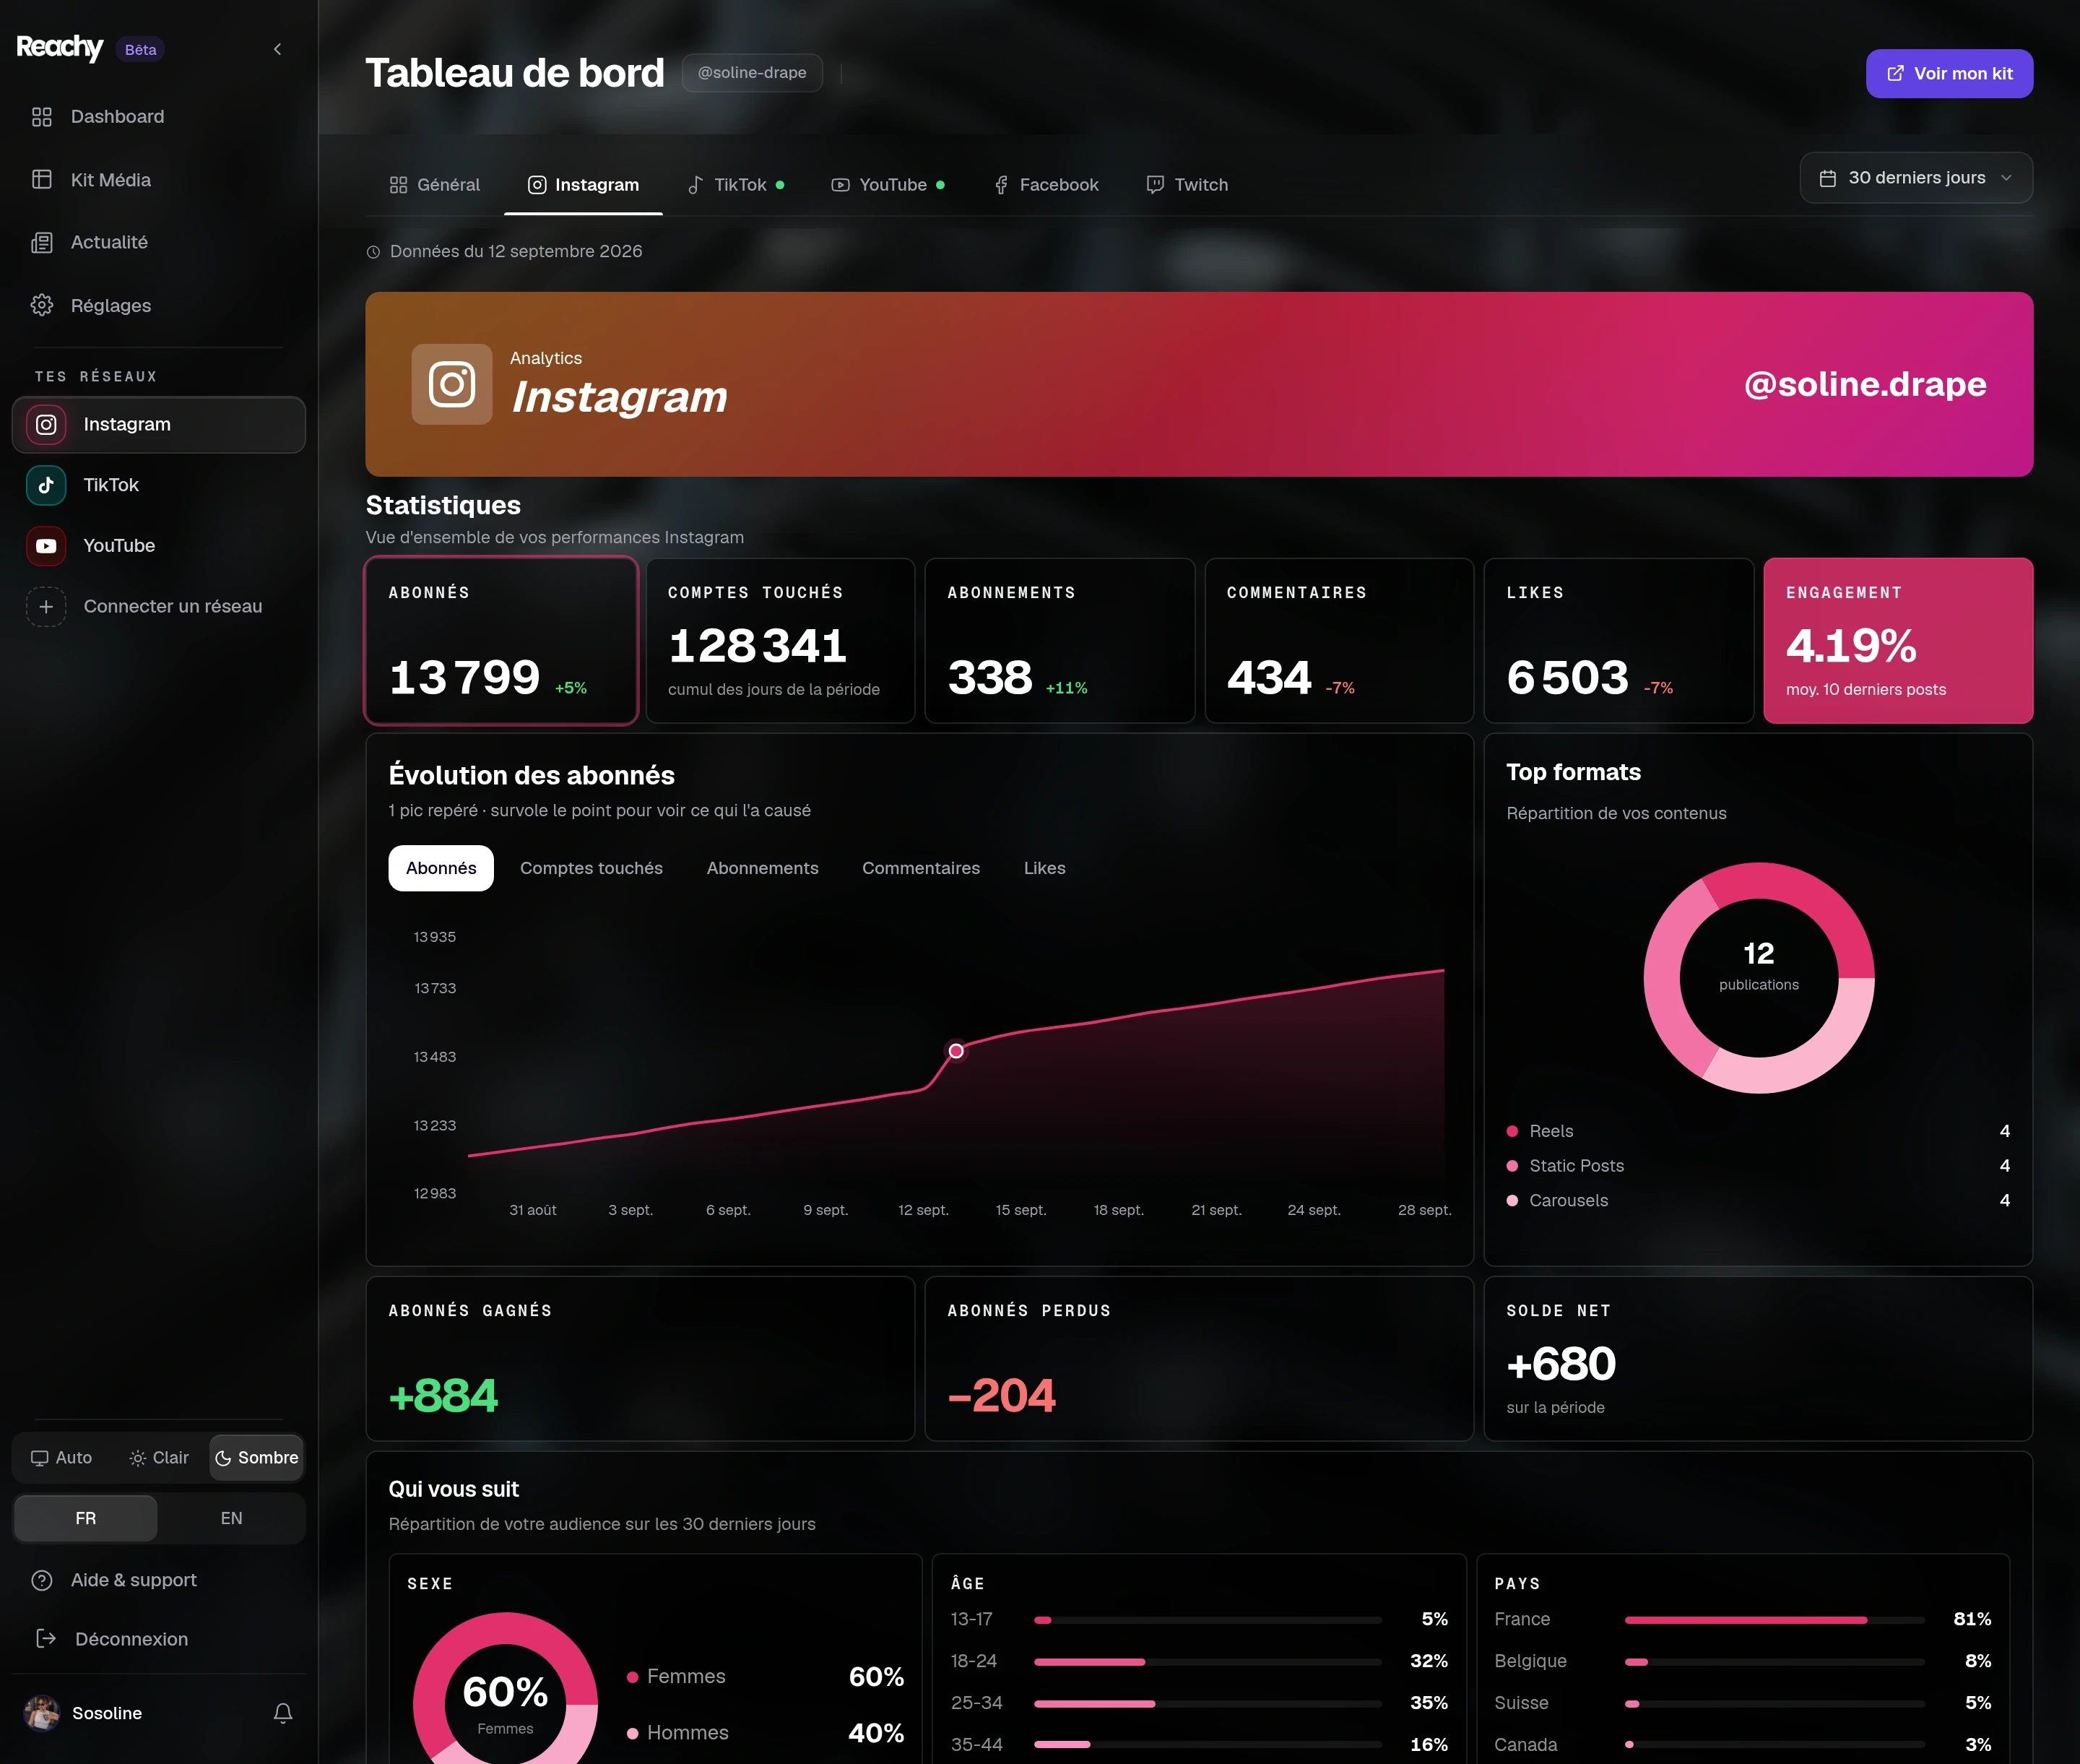The height and width of the screenshot is (1764, 2080).
Task: Open notifications bell
Action: [283, 1713]
